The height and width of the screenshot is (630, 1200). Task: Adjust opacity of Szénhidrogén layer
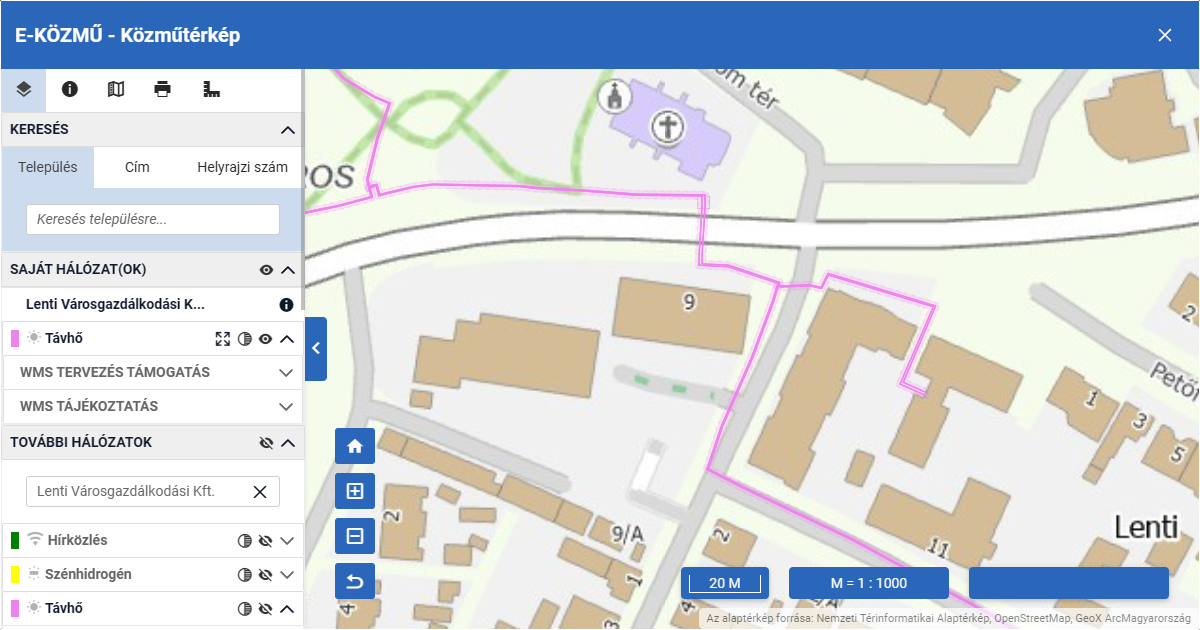click(244, 575)
